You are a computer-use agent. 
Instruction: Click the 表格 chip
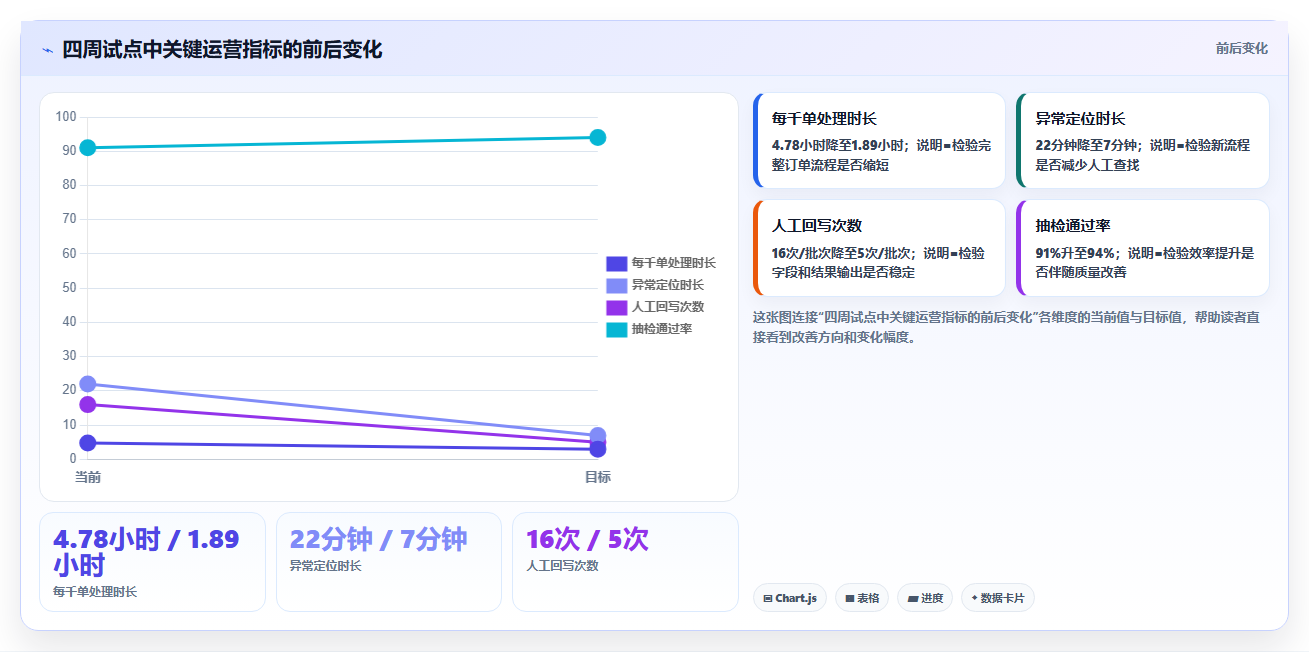pyautogui.click(x=862, y=598)
